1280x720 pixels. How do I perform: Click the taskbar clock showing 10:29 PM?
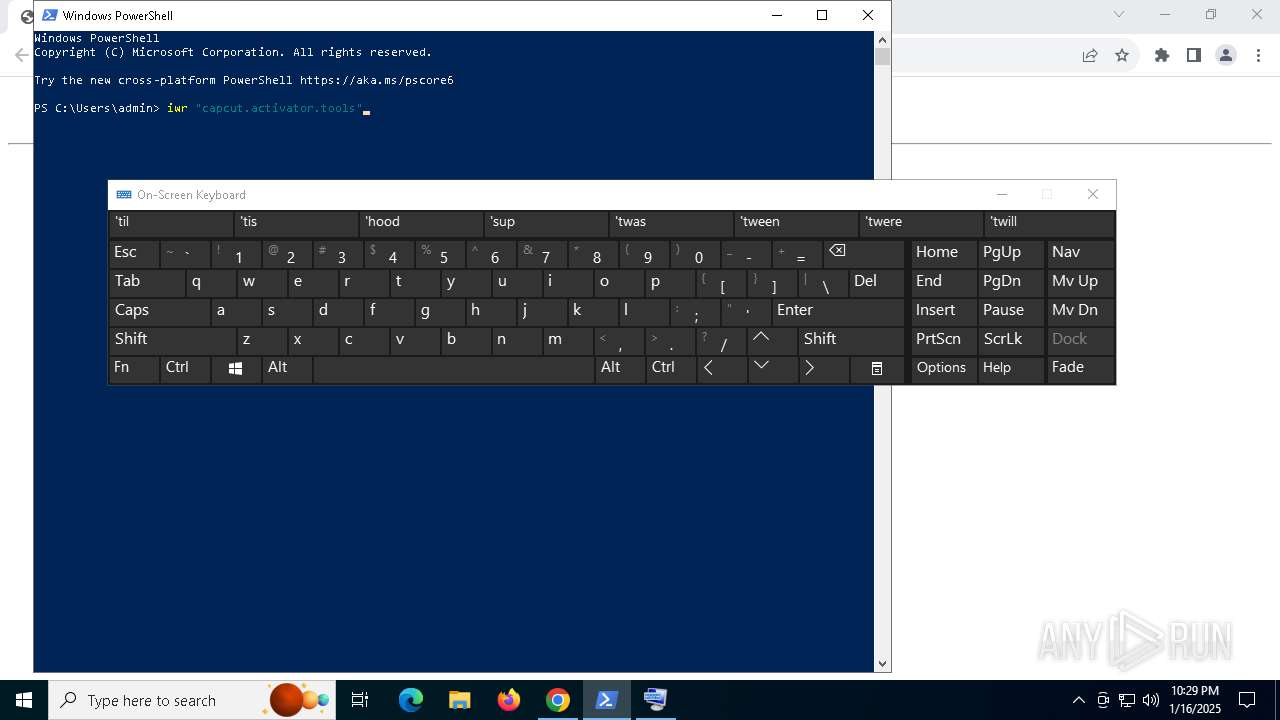(1195, 700)
